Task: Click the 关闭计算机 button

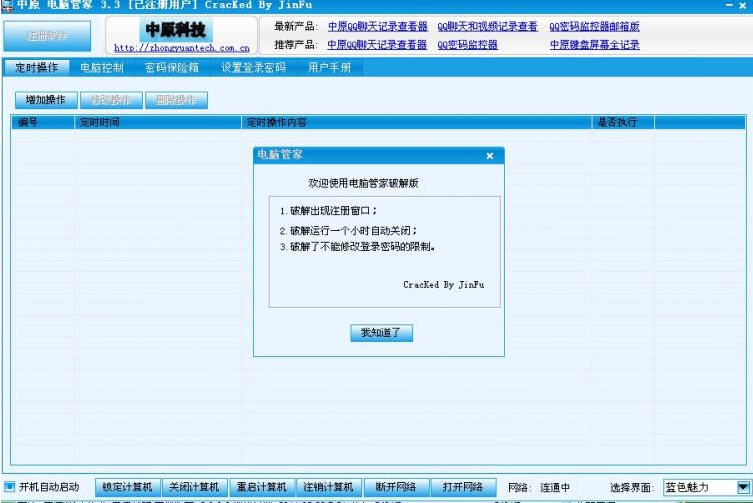Action: tap(194, 487)
